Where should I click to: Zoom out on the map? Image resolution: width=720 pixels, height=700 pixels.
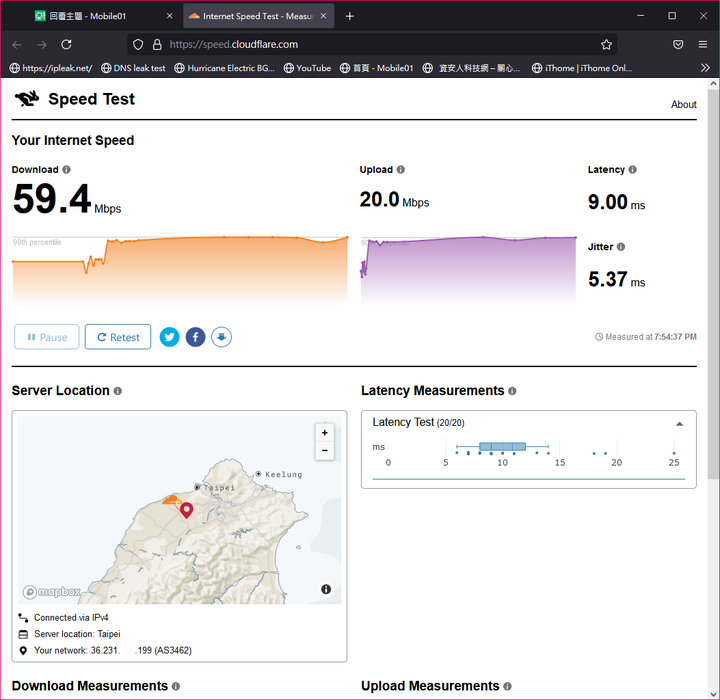coord(325,451)
